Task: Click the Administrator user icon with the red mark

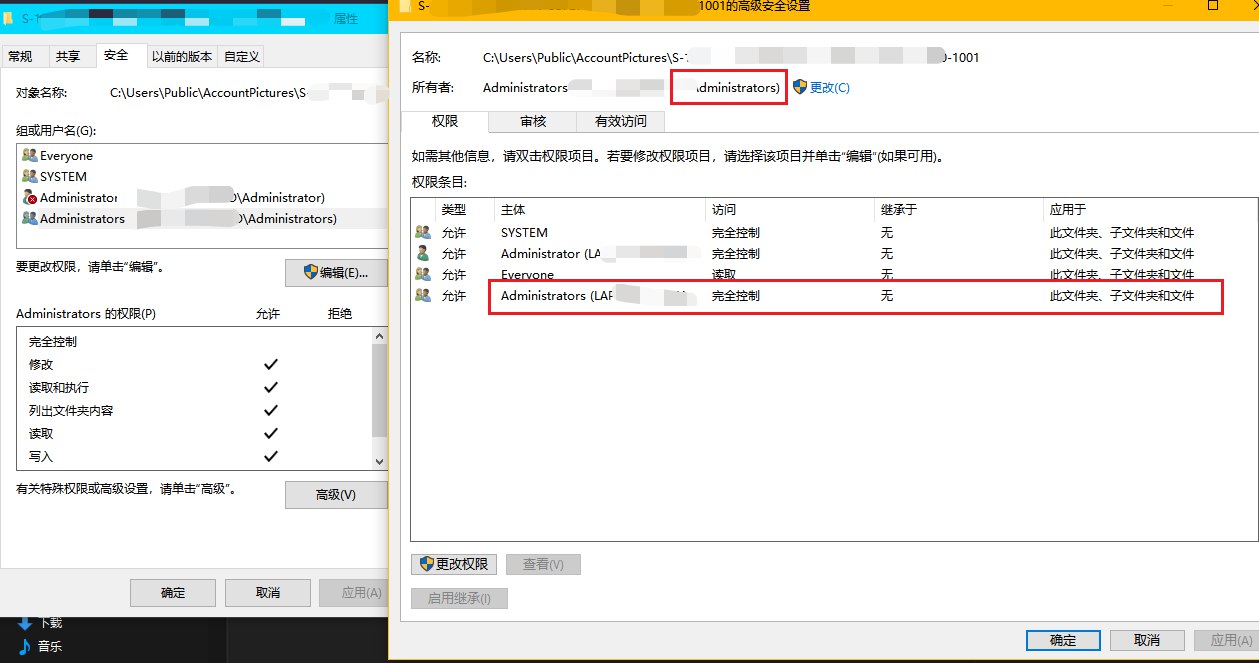Action: (29, 198)
